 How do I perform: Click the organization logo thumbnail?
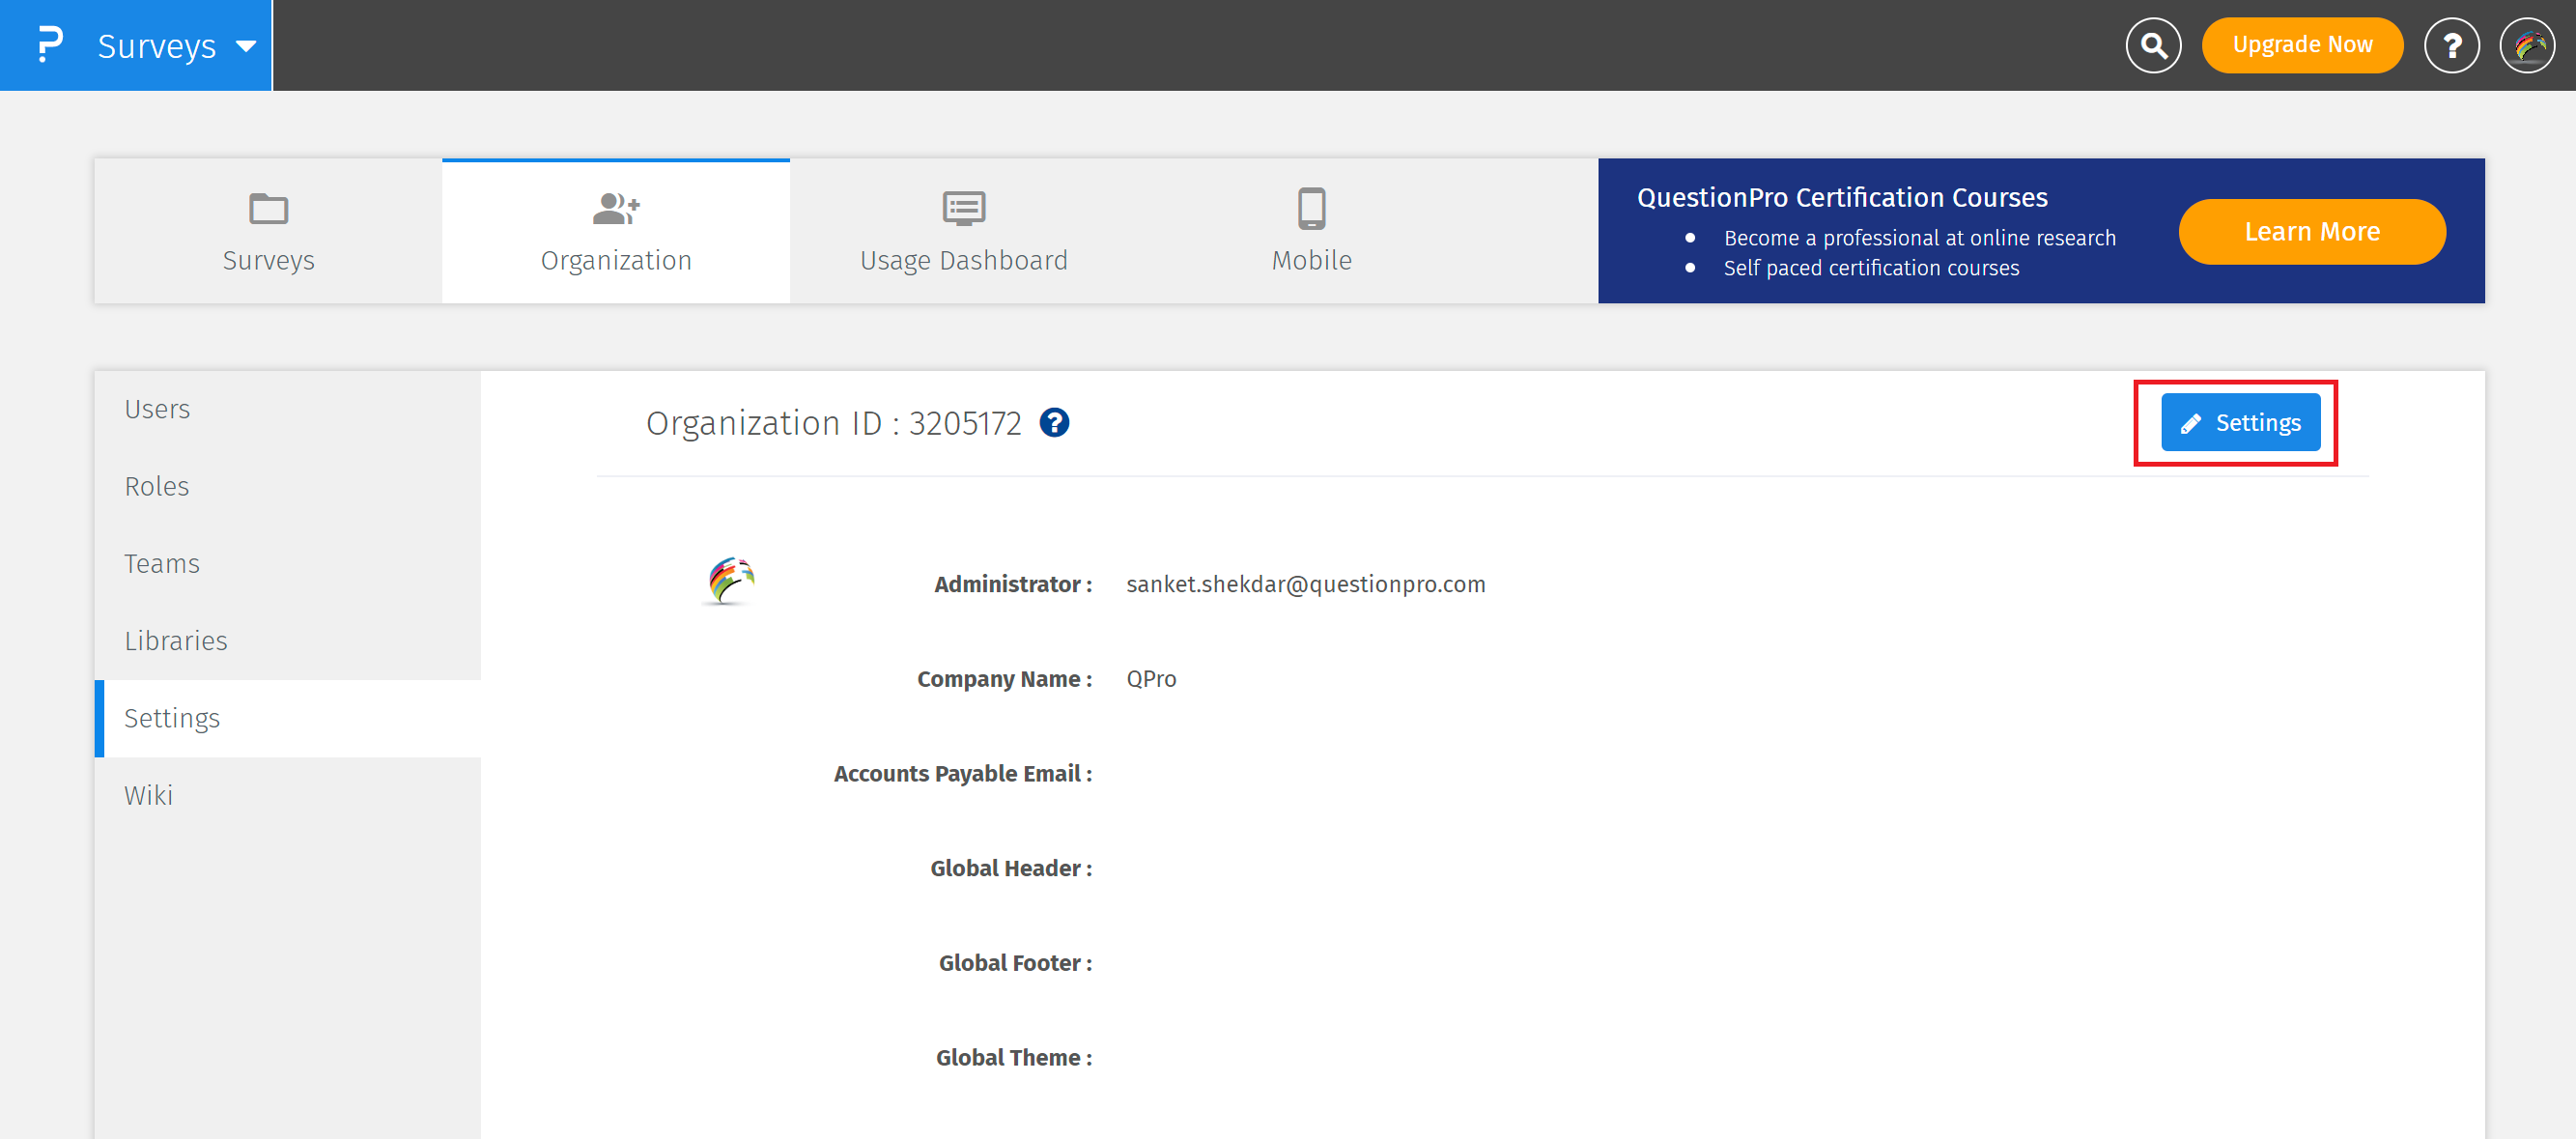point(730,582)
